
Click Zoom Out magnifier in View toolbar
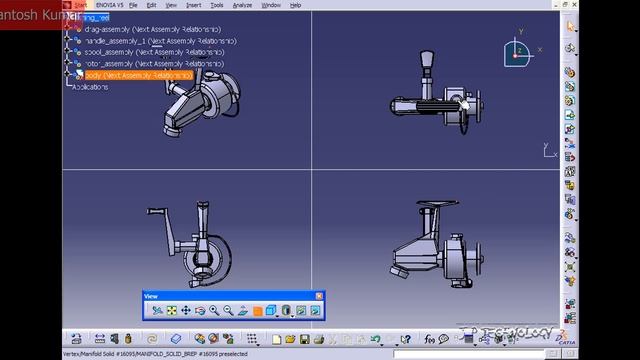point(228,311)
